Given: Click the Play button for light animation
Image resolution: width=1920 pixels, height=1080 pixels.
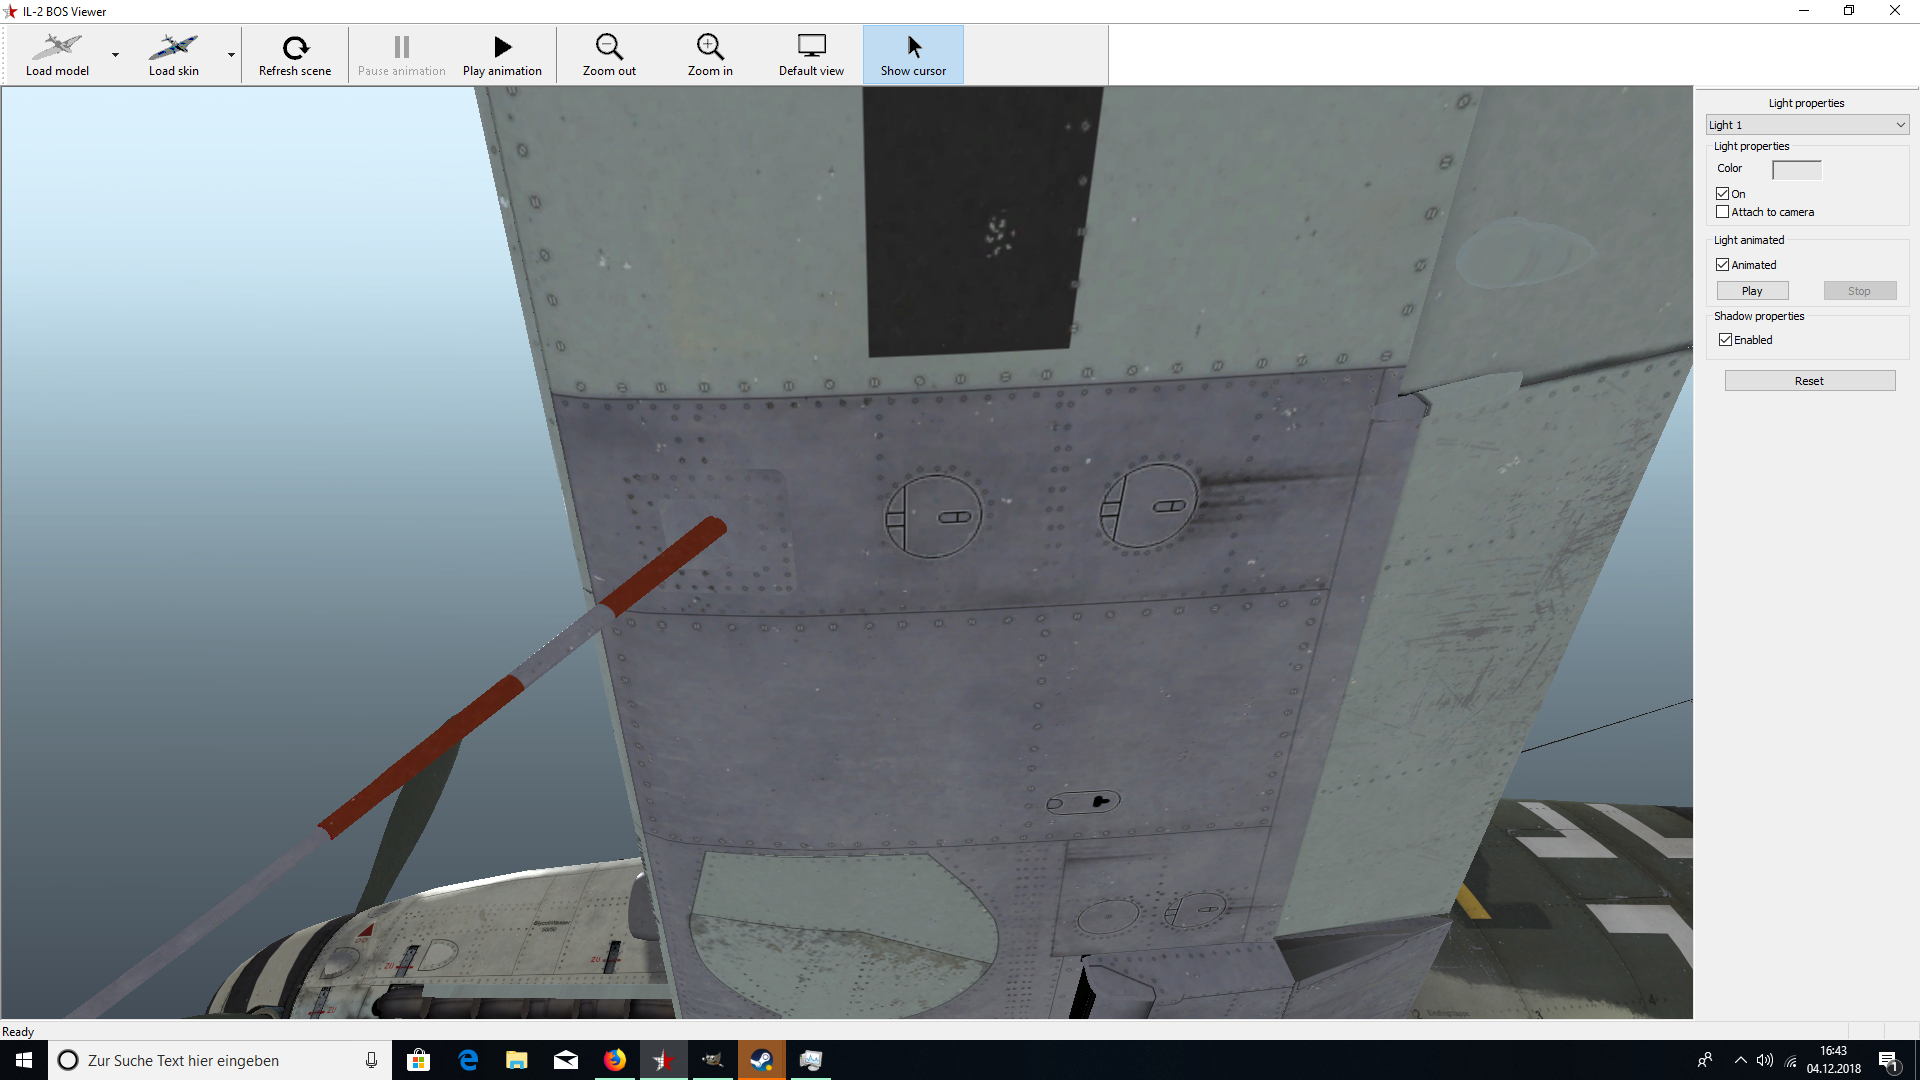Looking at the screenshot, I should tap(1752, 291).
